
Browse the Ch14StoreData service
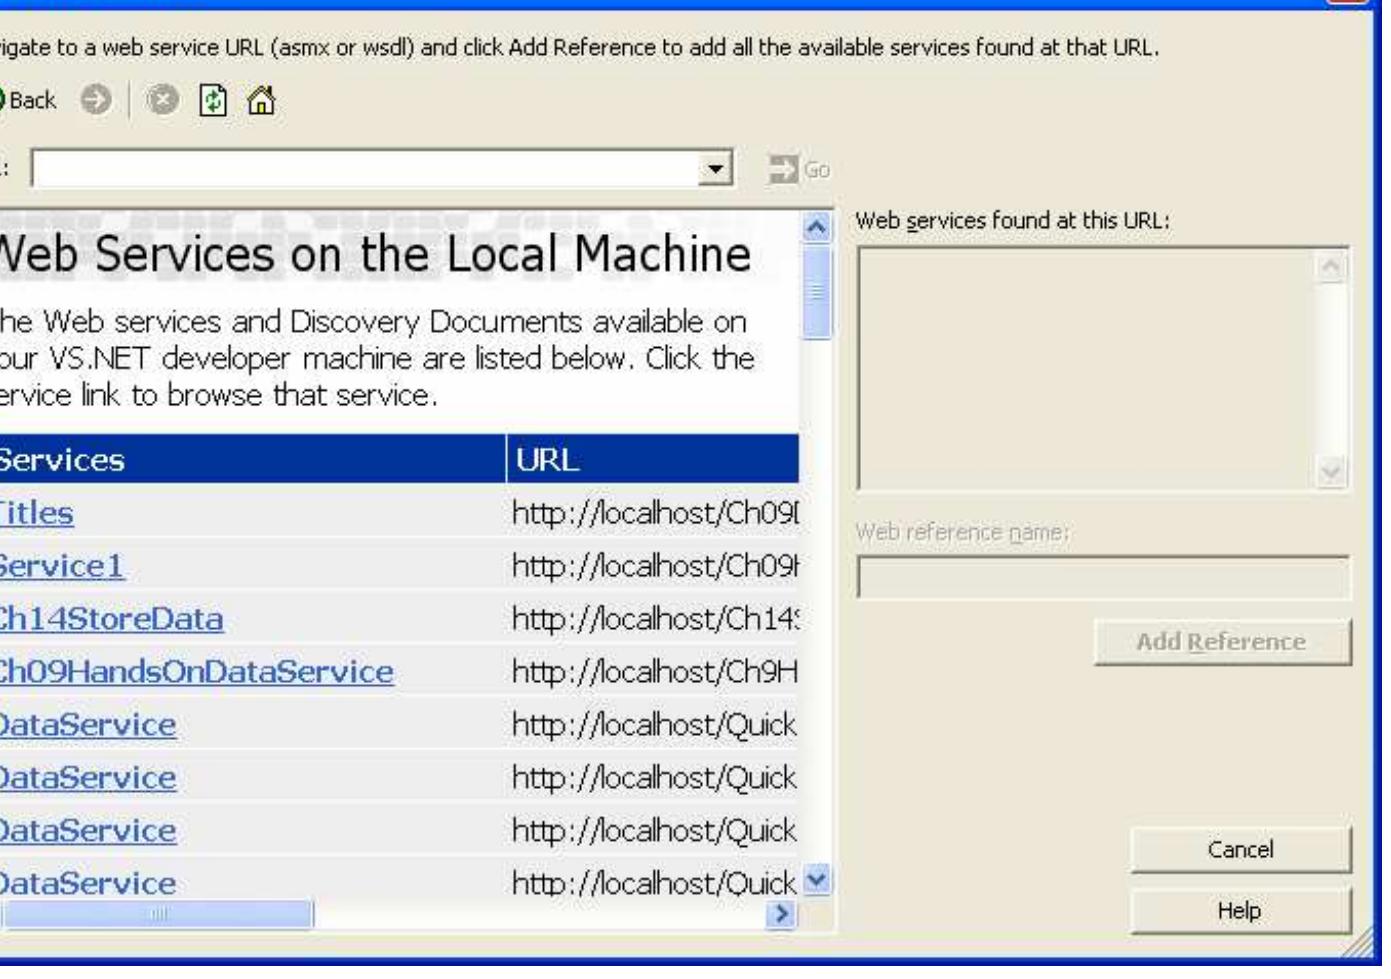click(x=111, y=619)
